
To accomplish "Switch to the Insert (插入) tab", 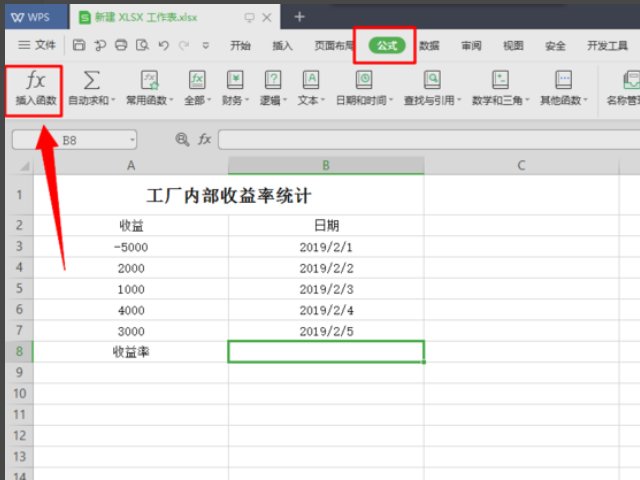I will 282,45.
